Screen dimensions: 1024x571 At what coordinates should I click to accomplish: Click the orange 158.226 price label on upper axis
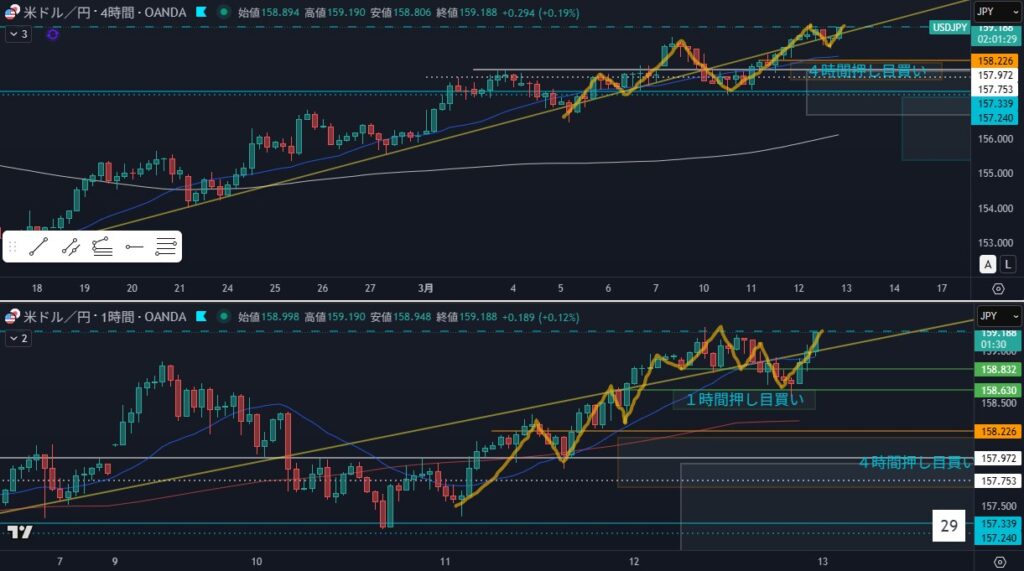pyautogui.click(x=996, y=61)
